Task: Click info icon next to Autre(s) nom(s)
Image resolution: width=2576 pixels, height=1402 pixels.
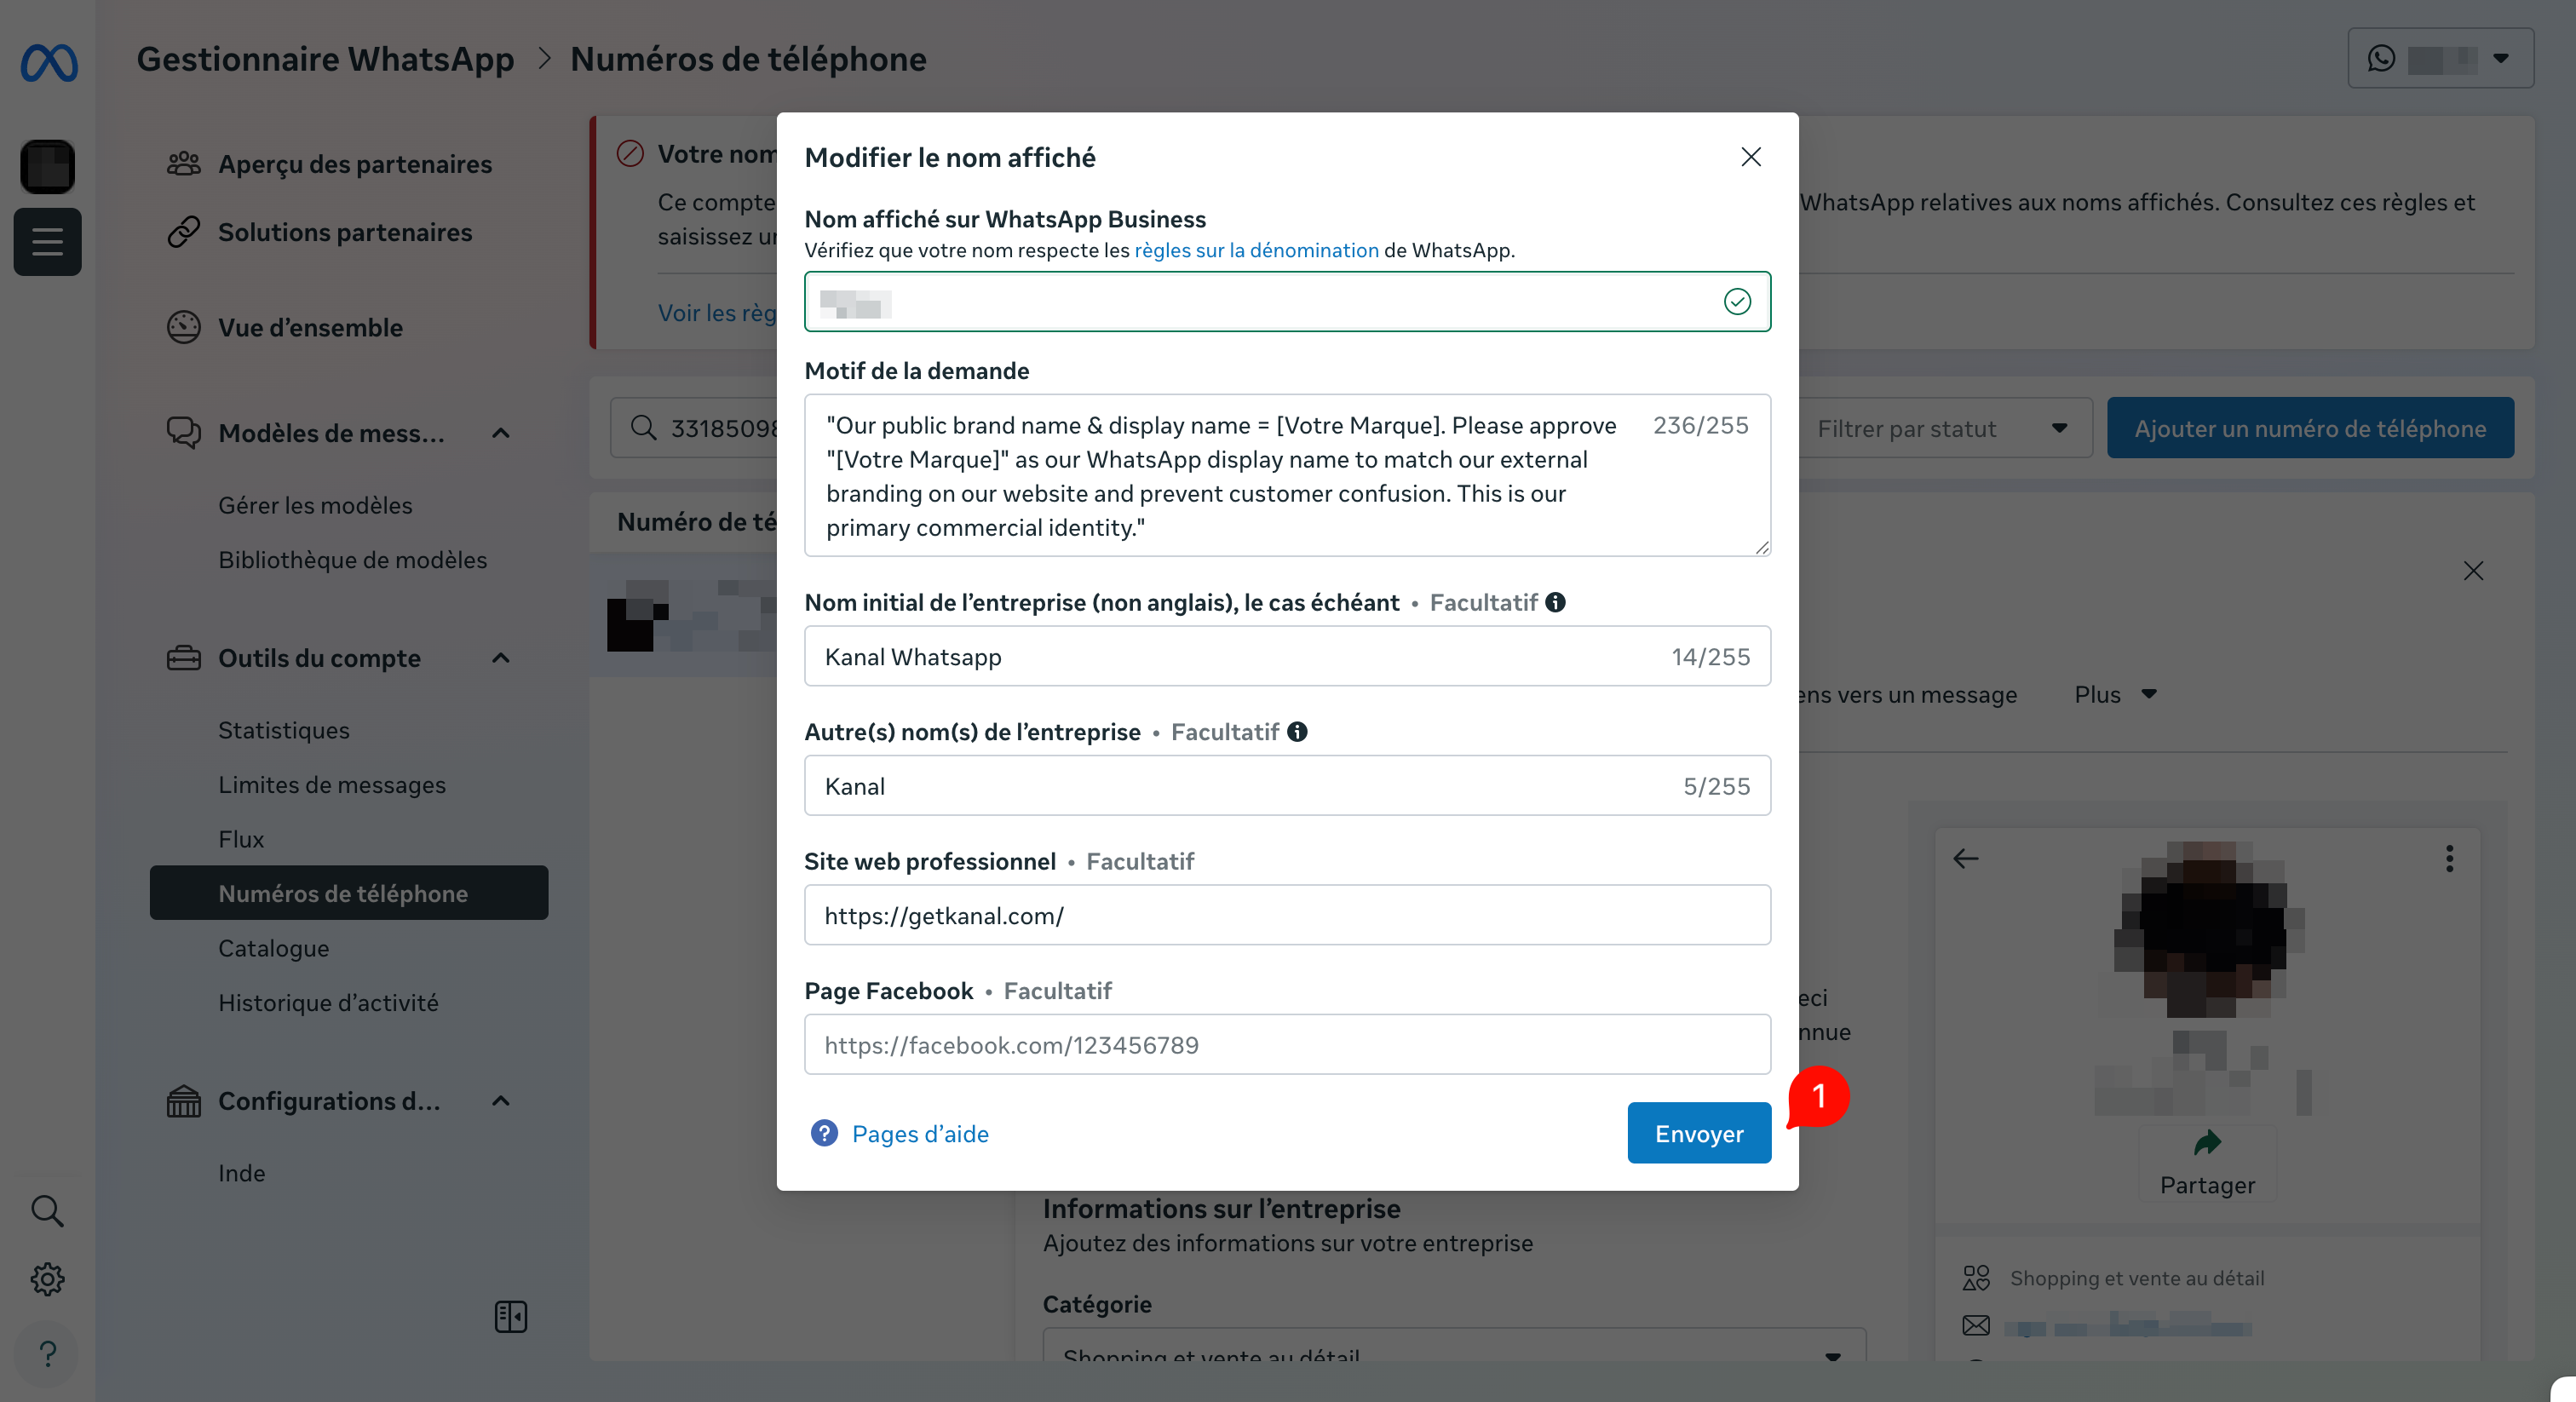Action: pyautogui.click(x=1297, y=732)
